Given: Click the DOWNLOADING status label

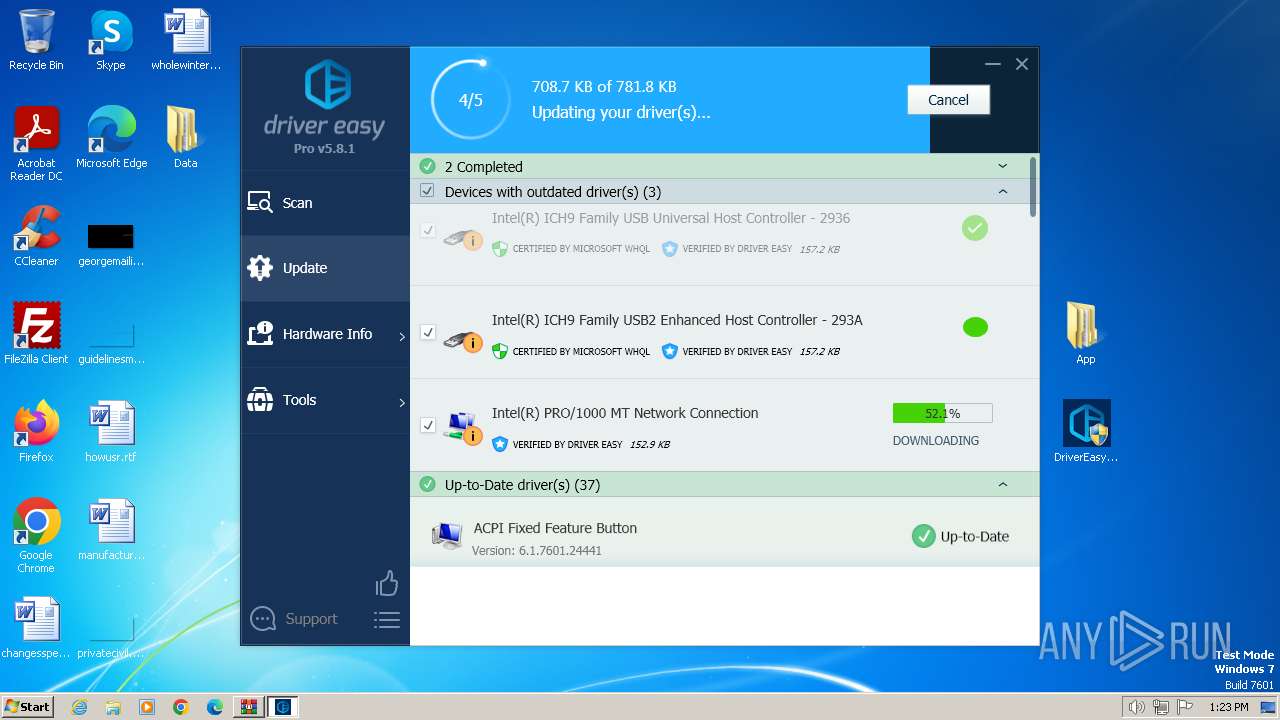Looking at the screenshot, I should pos(936,440).
